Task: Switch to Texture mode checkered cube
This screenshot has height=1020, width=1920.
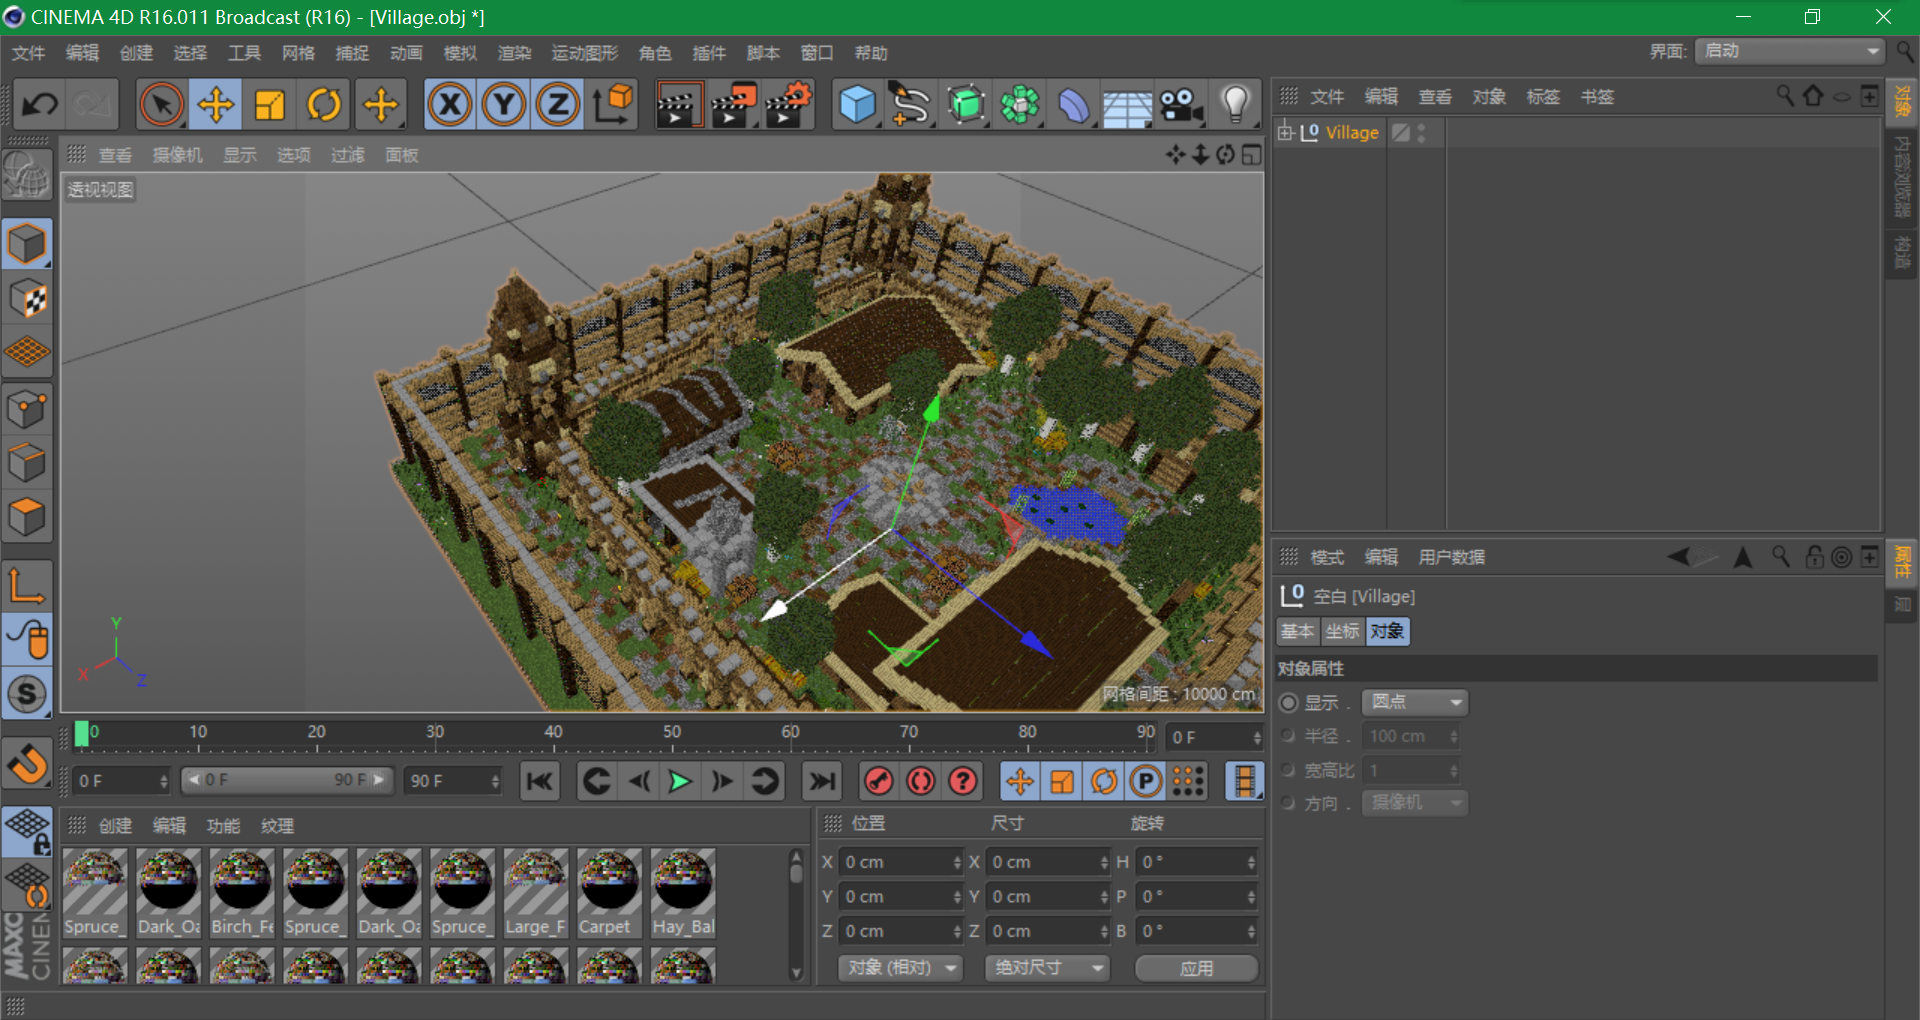Action: pos(27,298)
